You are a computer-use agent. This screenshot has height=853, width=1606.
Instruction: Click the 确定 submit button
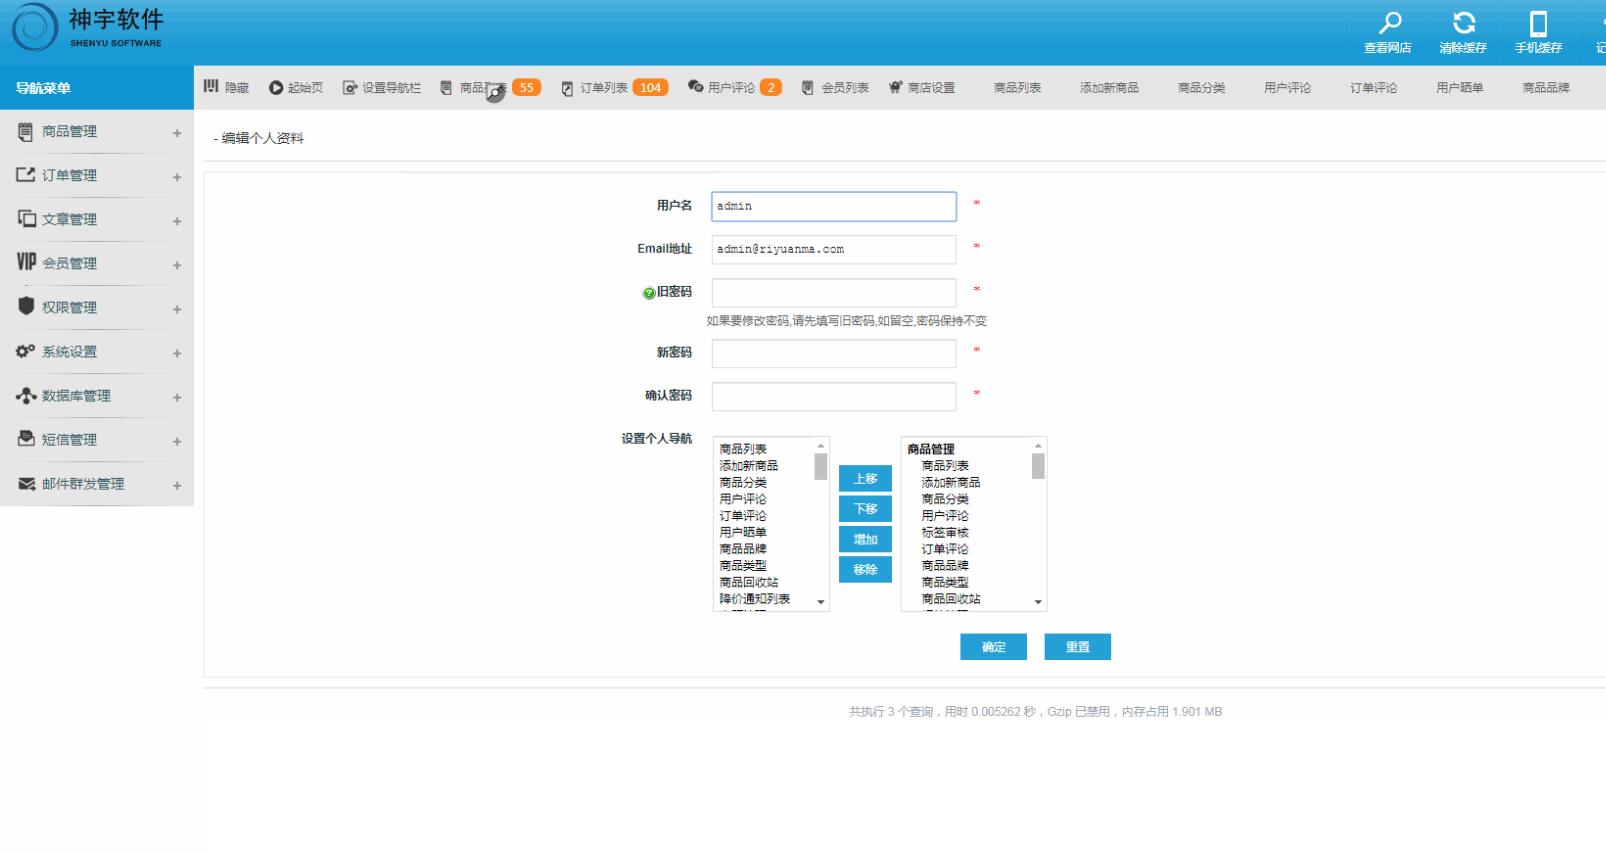[x=993, y=647]
